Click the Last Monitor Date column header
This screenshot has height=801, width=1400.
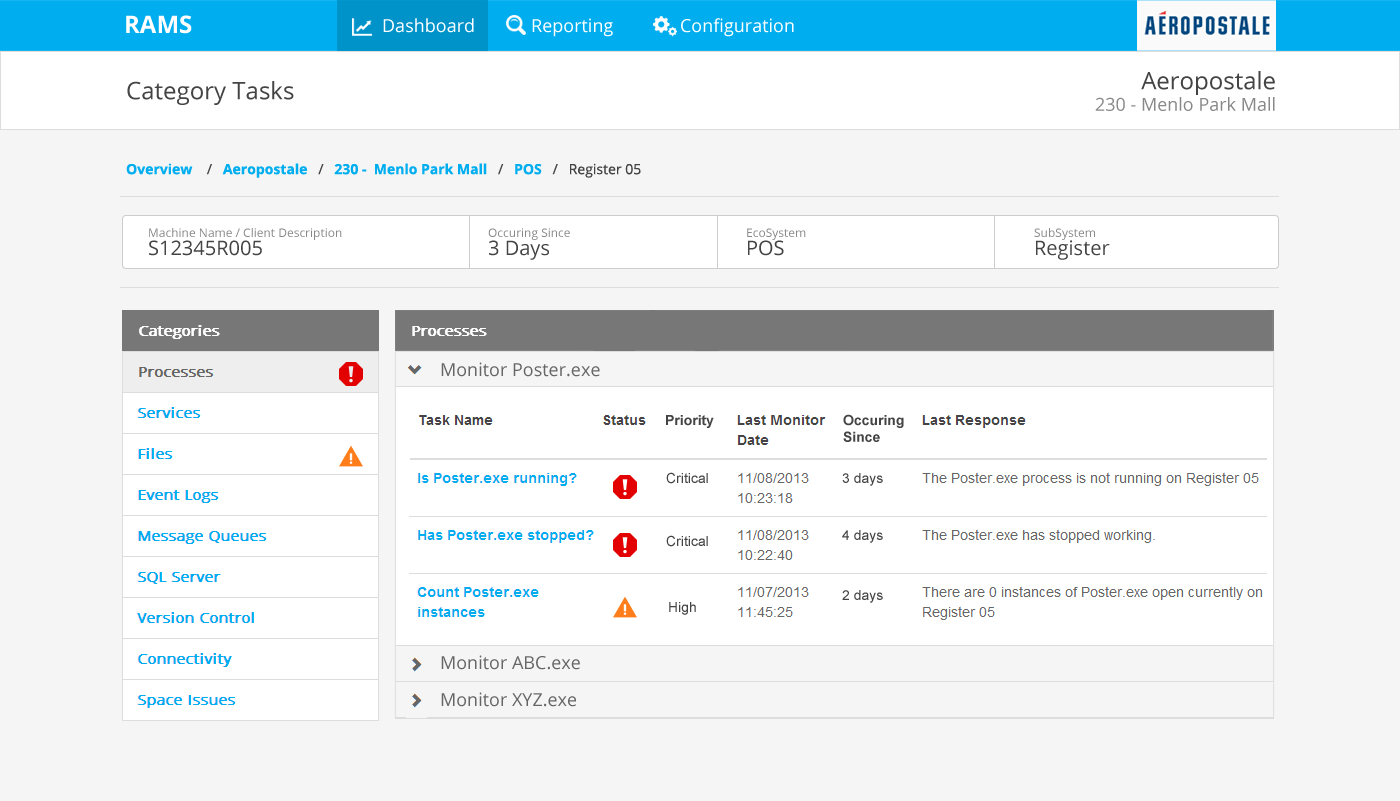[781, 430]
